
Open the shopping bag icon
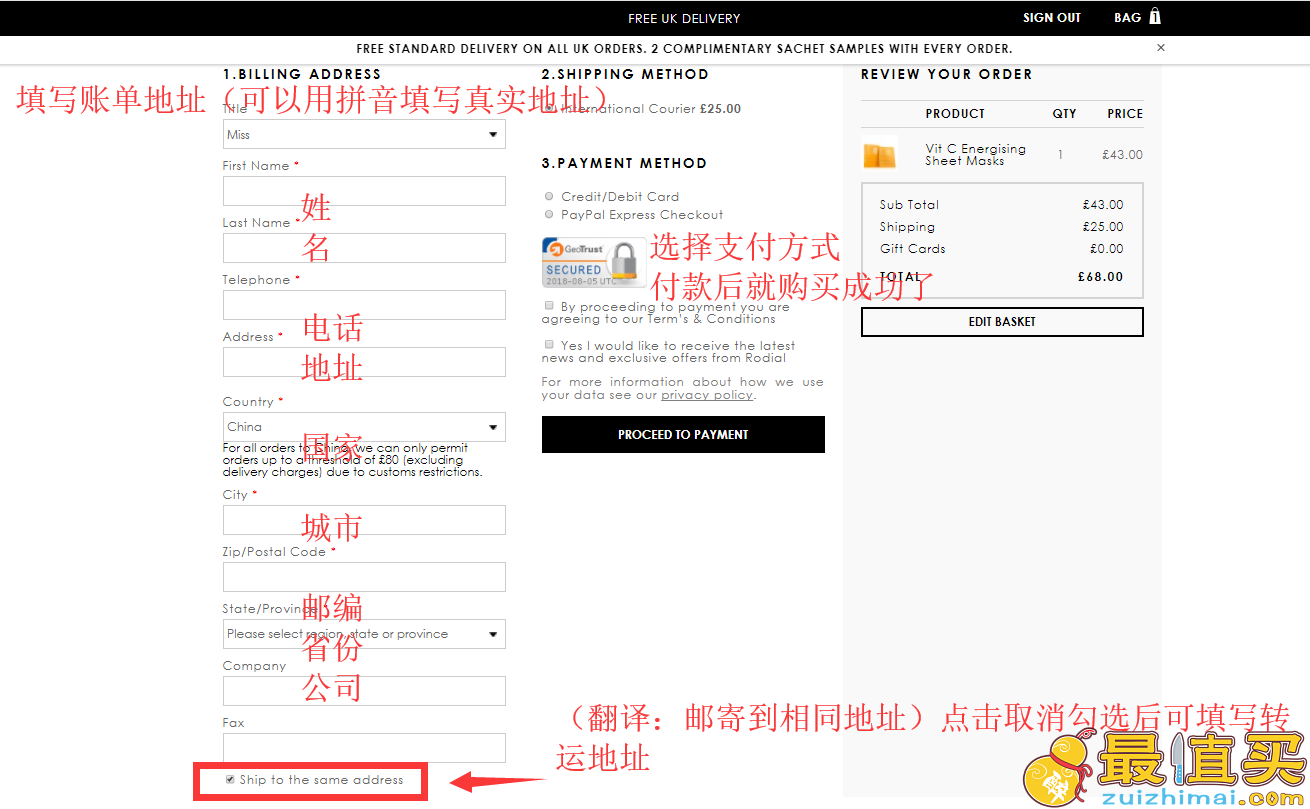click(1155, 17)
